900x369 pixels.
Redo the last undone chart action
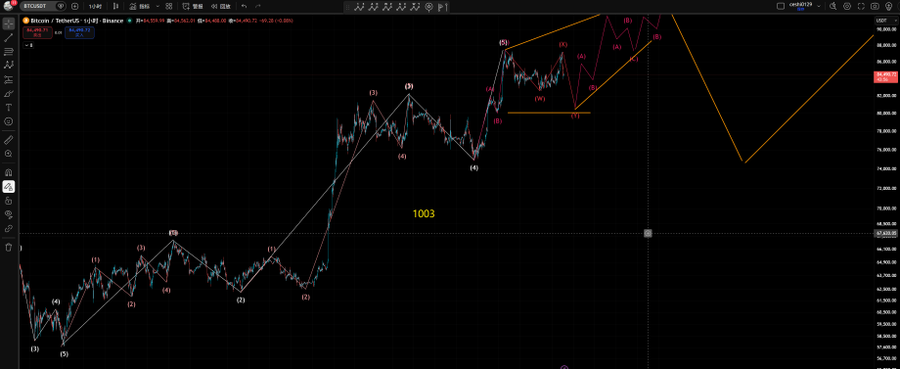point(258,6)
